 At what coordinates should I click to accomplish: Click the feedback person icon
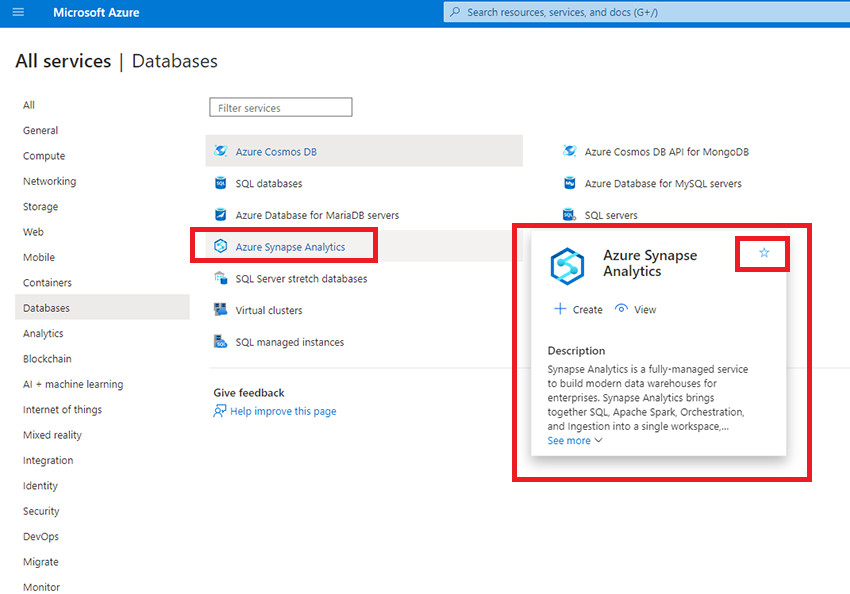[220, 411]
